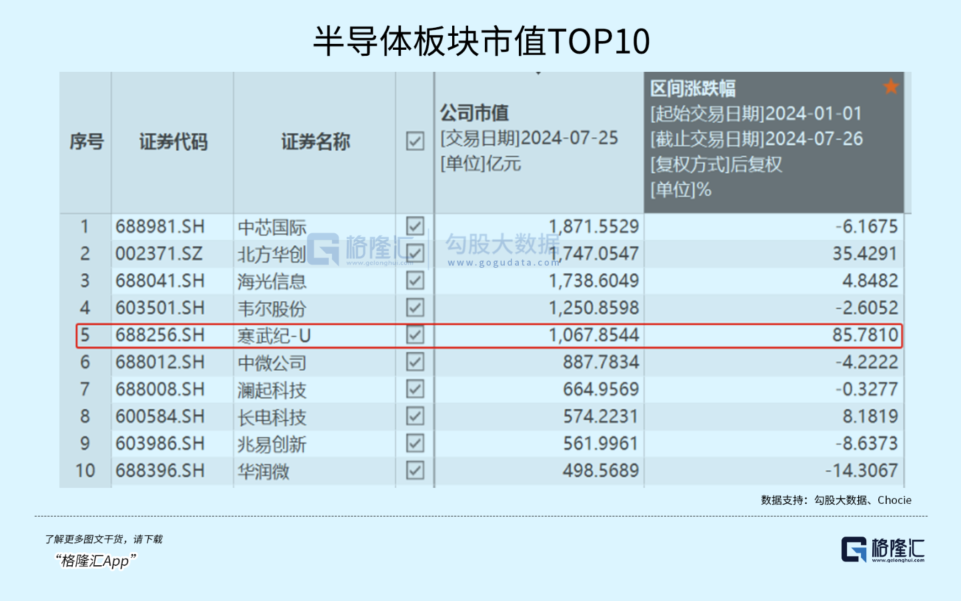Click stock code 600584.SH
961x601 pixels.
click(160, 417)
